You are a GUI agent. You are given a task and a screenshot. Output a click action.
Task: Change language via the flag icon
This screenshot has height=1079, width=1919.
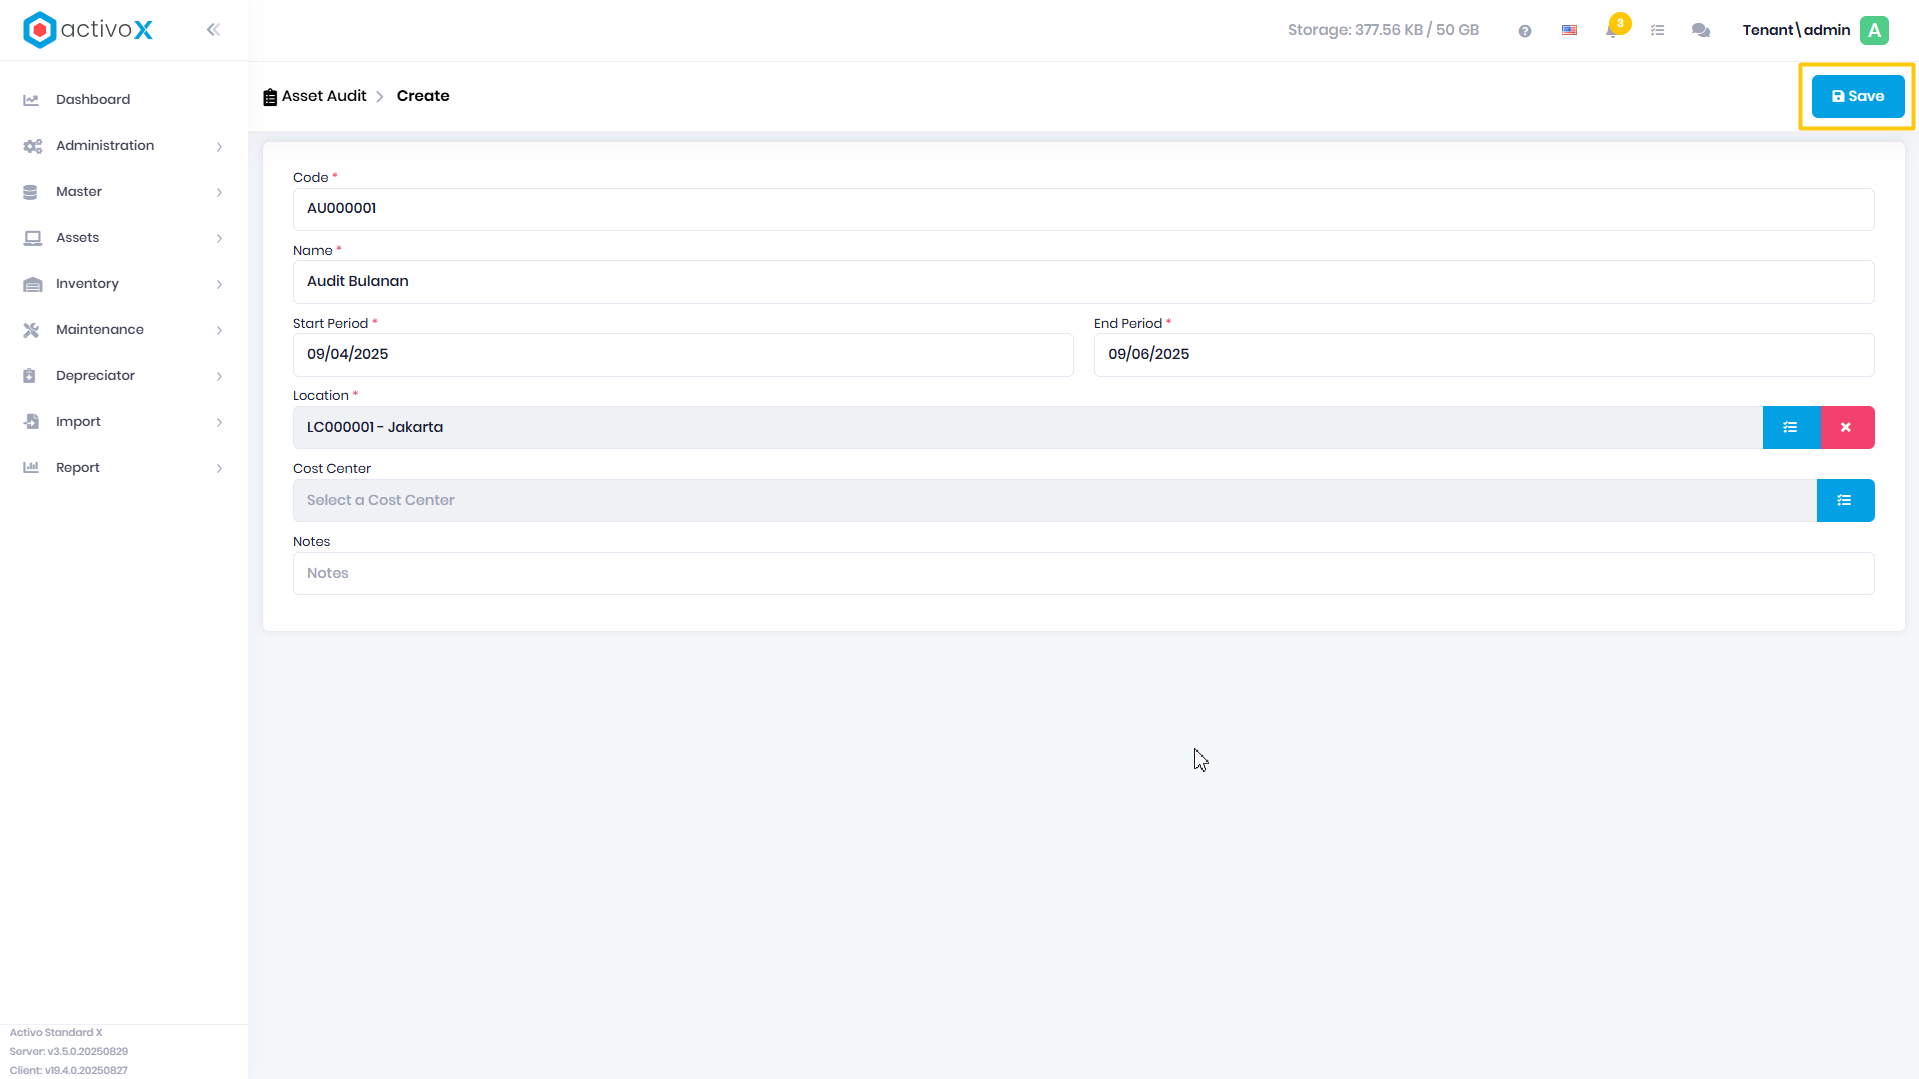tap(1570, 30)
